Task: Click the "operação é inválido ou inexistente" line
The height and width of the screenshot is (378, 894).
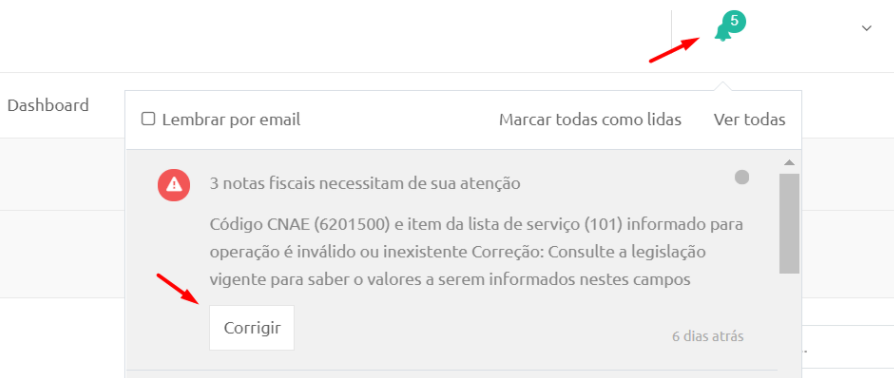Action: click(x=338, y=252)
